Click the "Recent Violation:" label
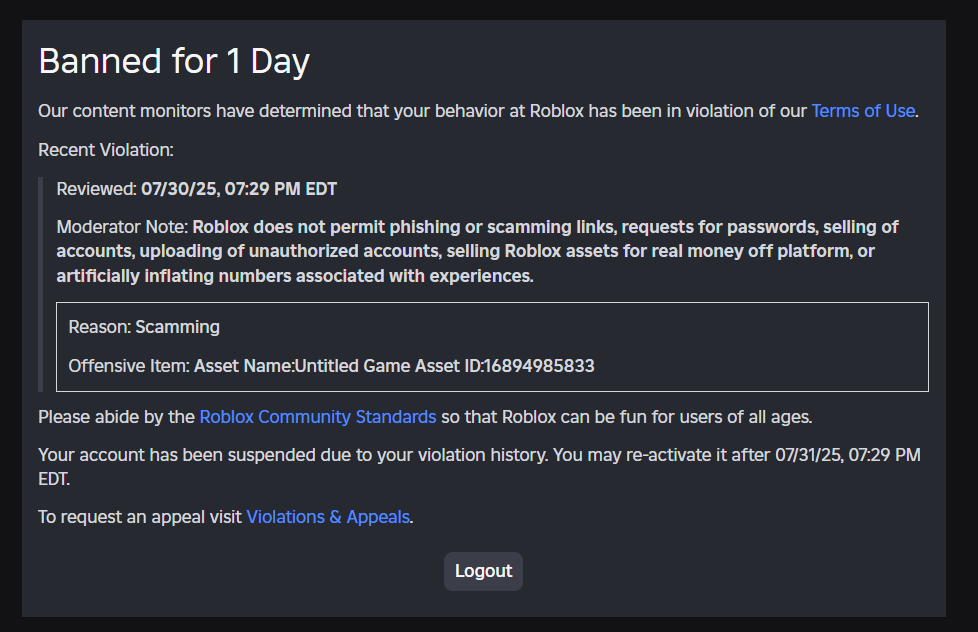 pyautogui.click(x=106, y=150)
